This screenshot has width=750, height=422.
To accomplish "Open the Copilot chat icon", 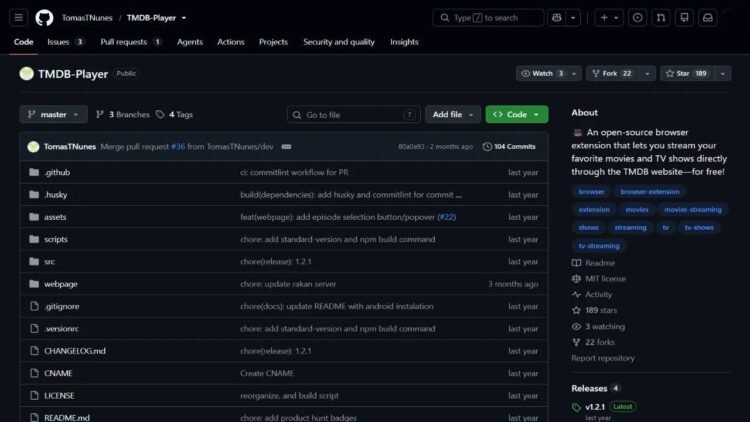I will pyautogui.click(x=556, y=18).
